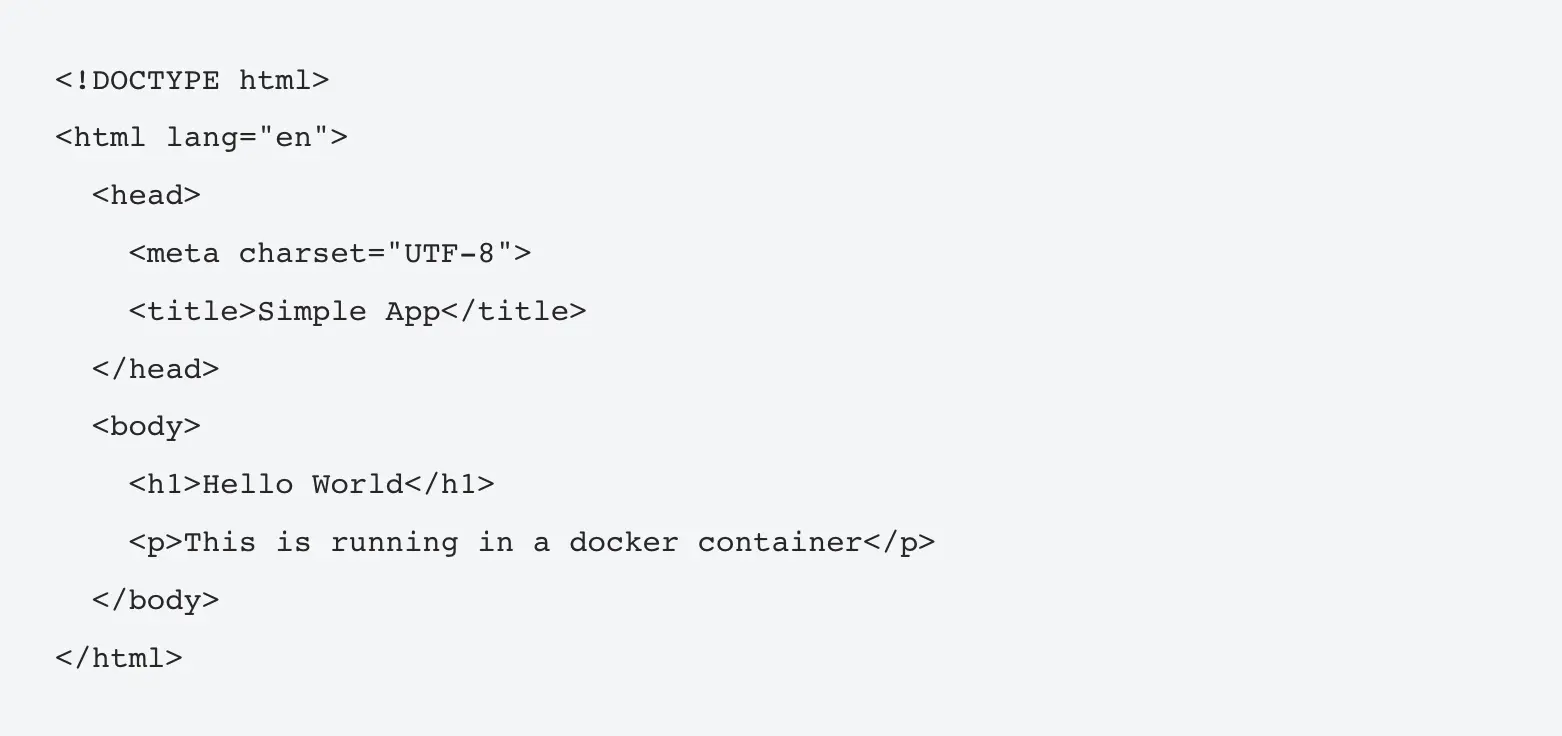1562x736 pixels.
Task: Click the "UTF-8" charset value
Action: 449,253
